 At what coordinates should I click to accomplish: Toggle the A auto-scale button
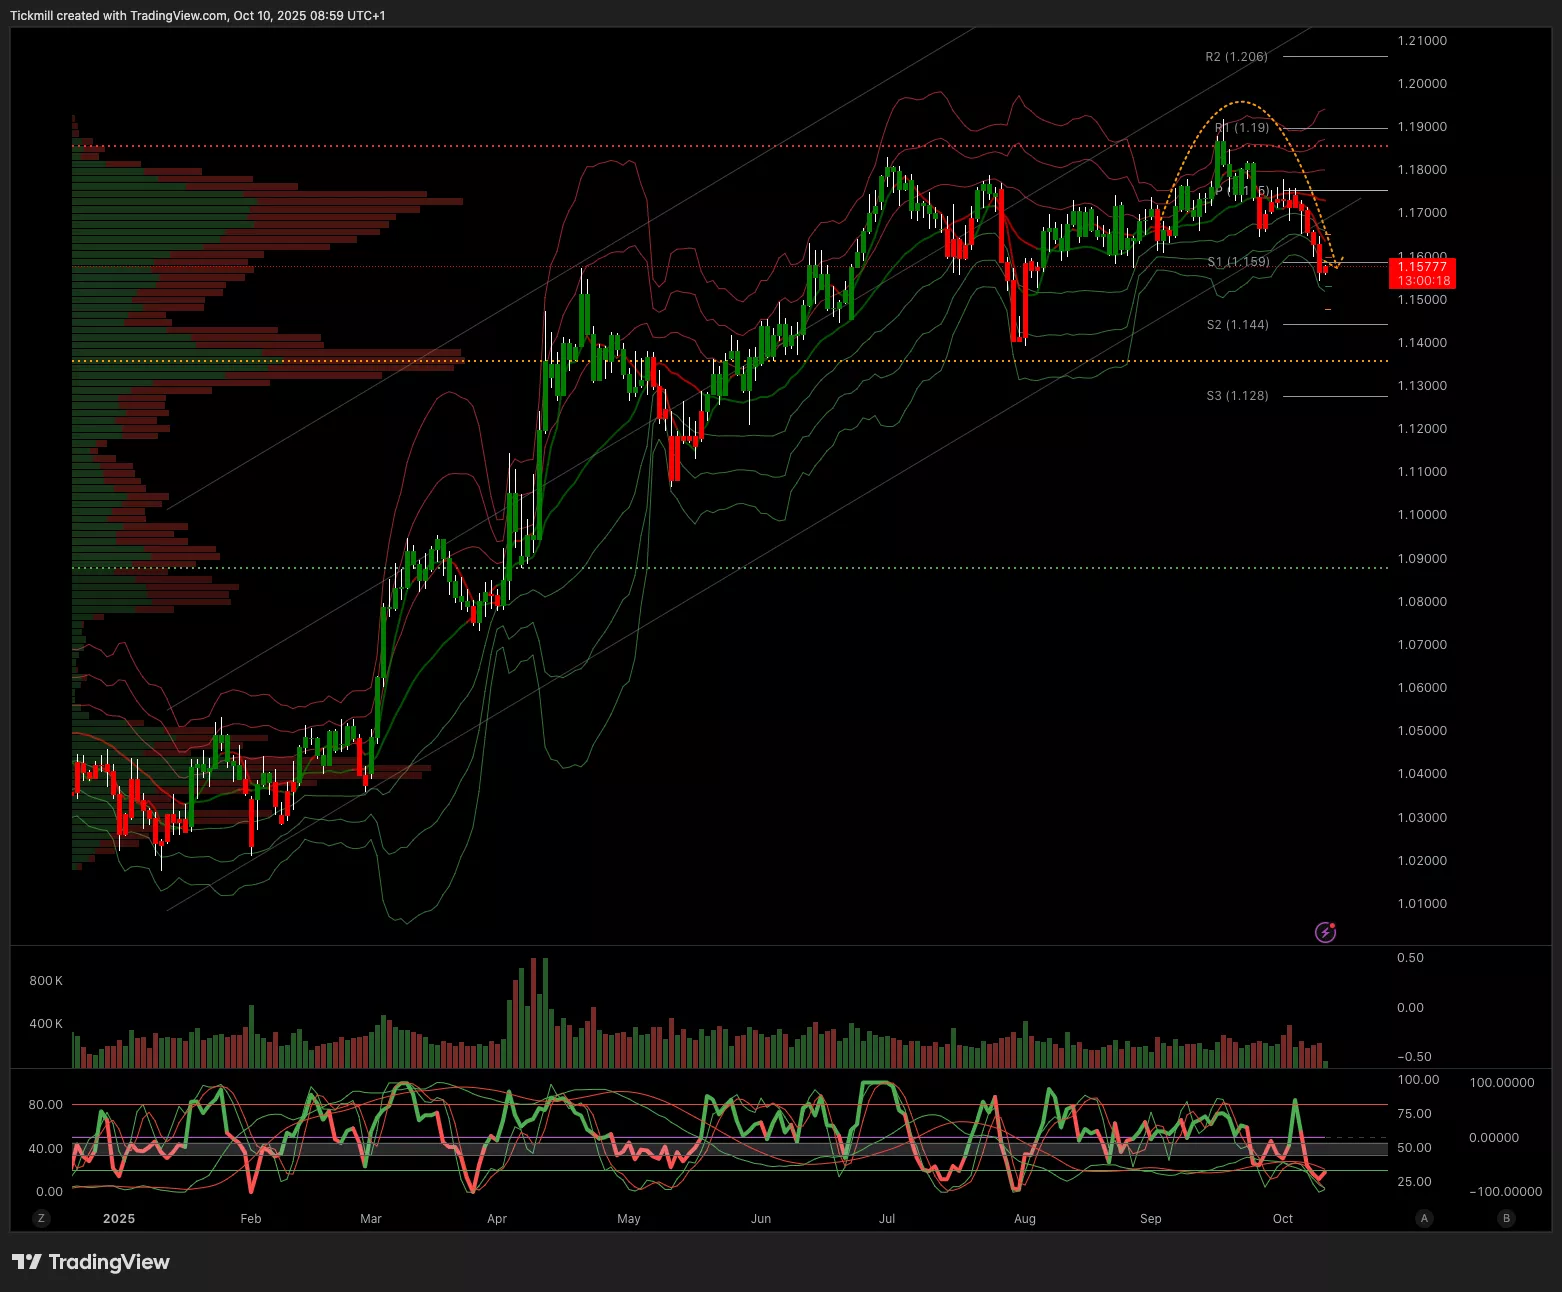[1424, 1218]
